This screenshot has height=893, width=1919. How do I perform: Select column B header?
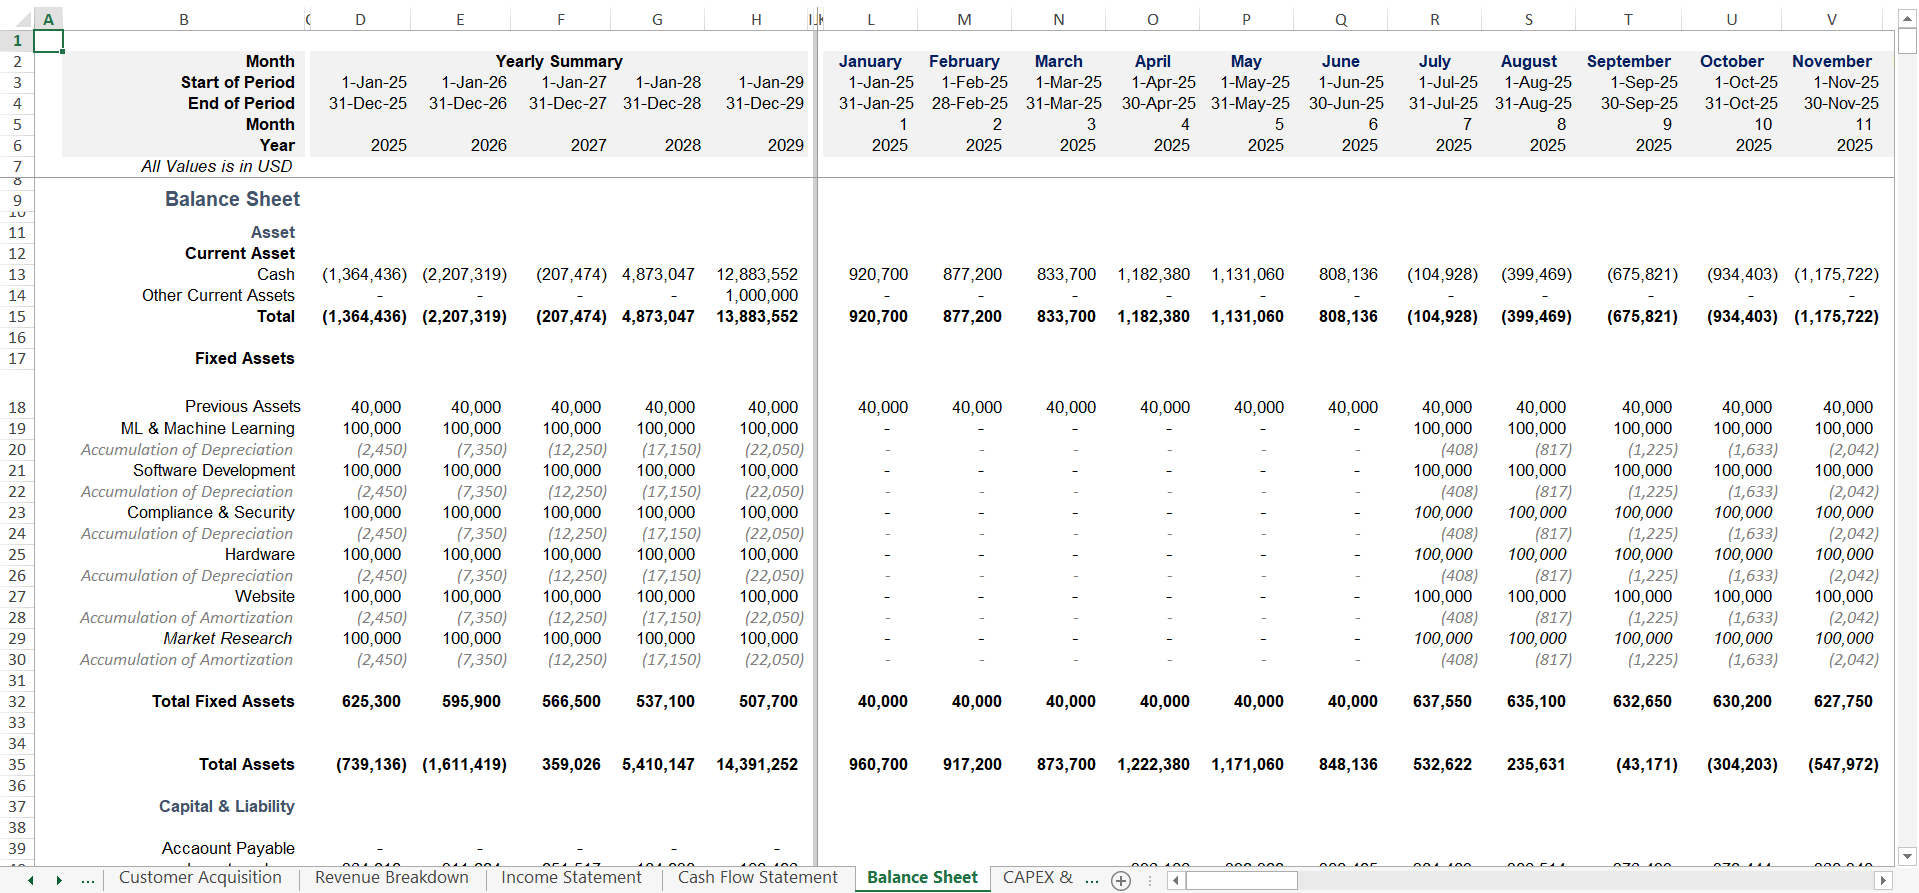point(184,19)
